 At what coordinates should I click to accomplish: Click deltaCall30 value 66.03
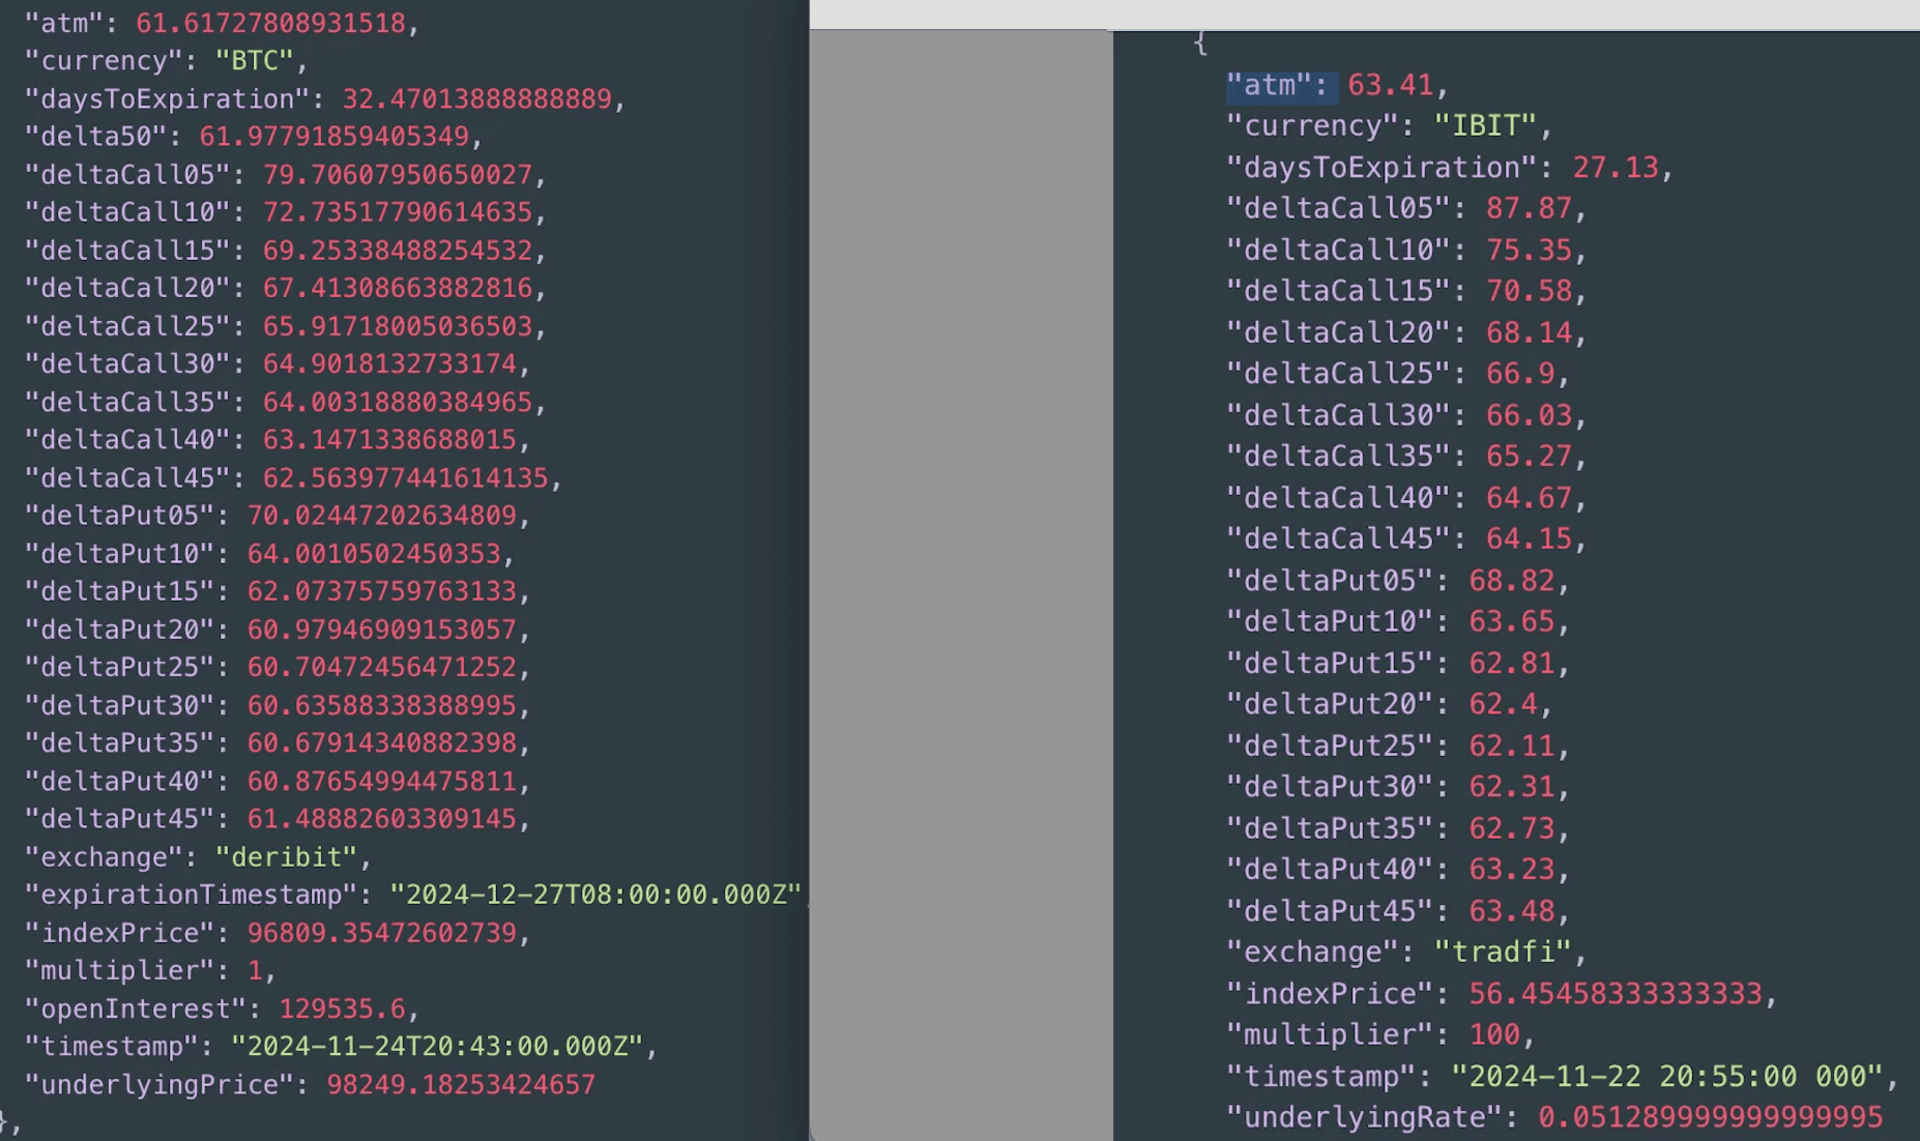click(x=1529, y=415)
